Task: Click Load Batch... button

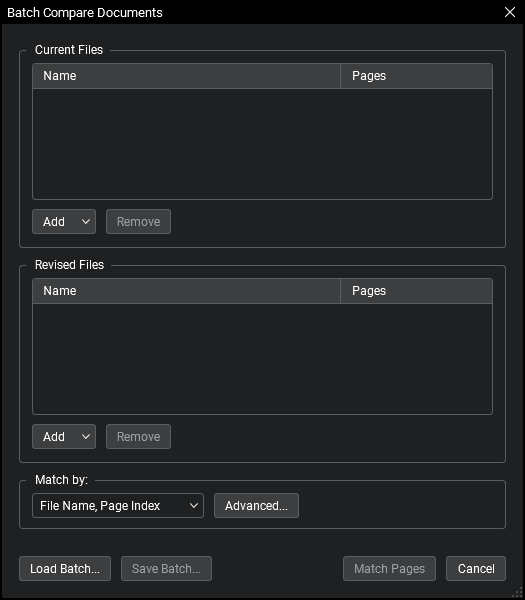Action: tap(65, 568)
